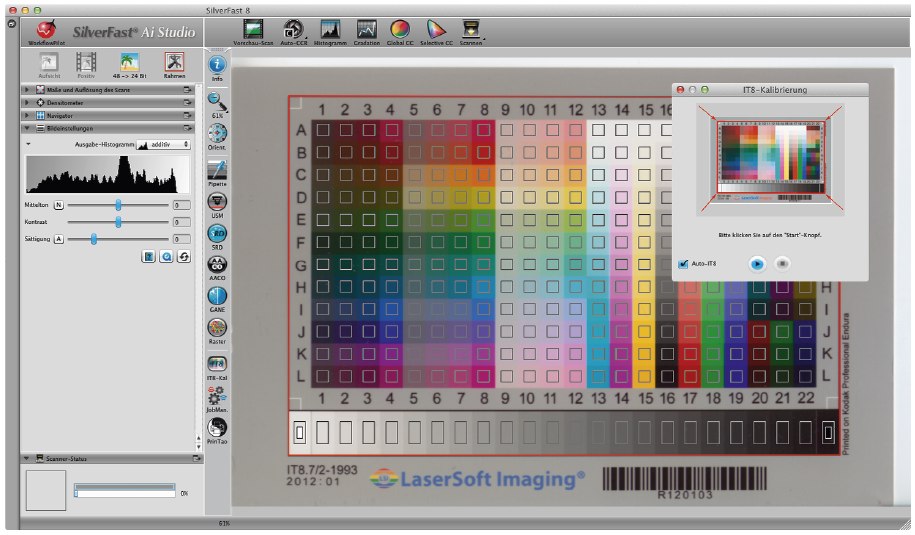
Task: Open the WorkflowPilot icon
Action: coord(47,31)
